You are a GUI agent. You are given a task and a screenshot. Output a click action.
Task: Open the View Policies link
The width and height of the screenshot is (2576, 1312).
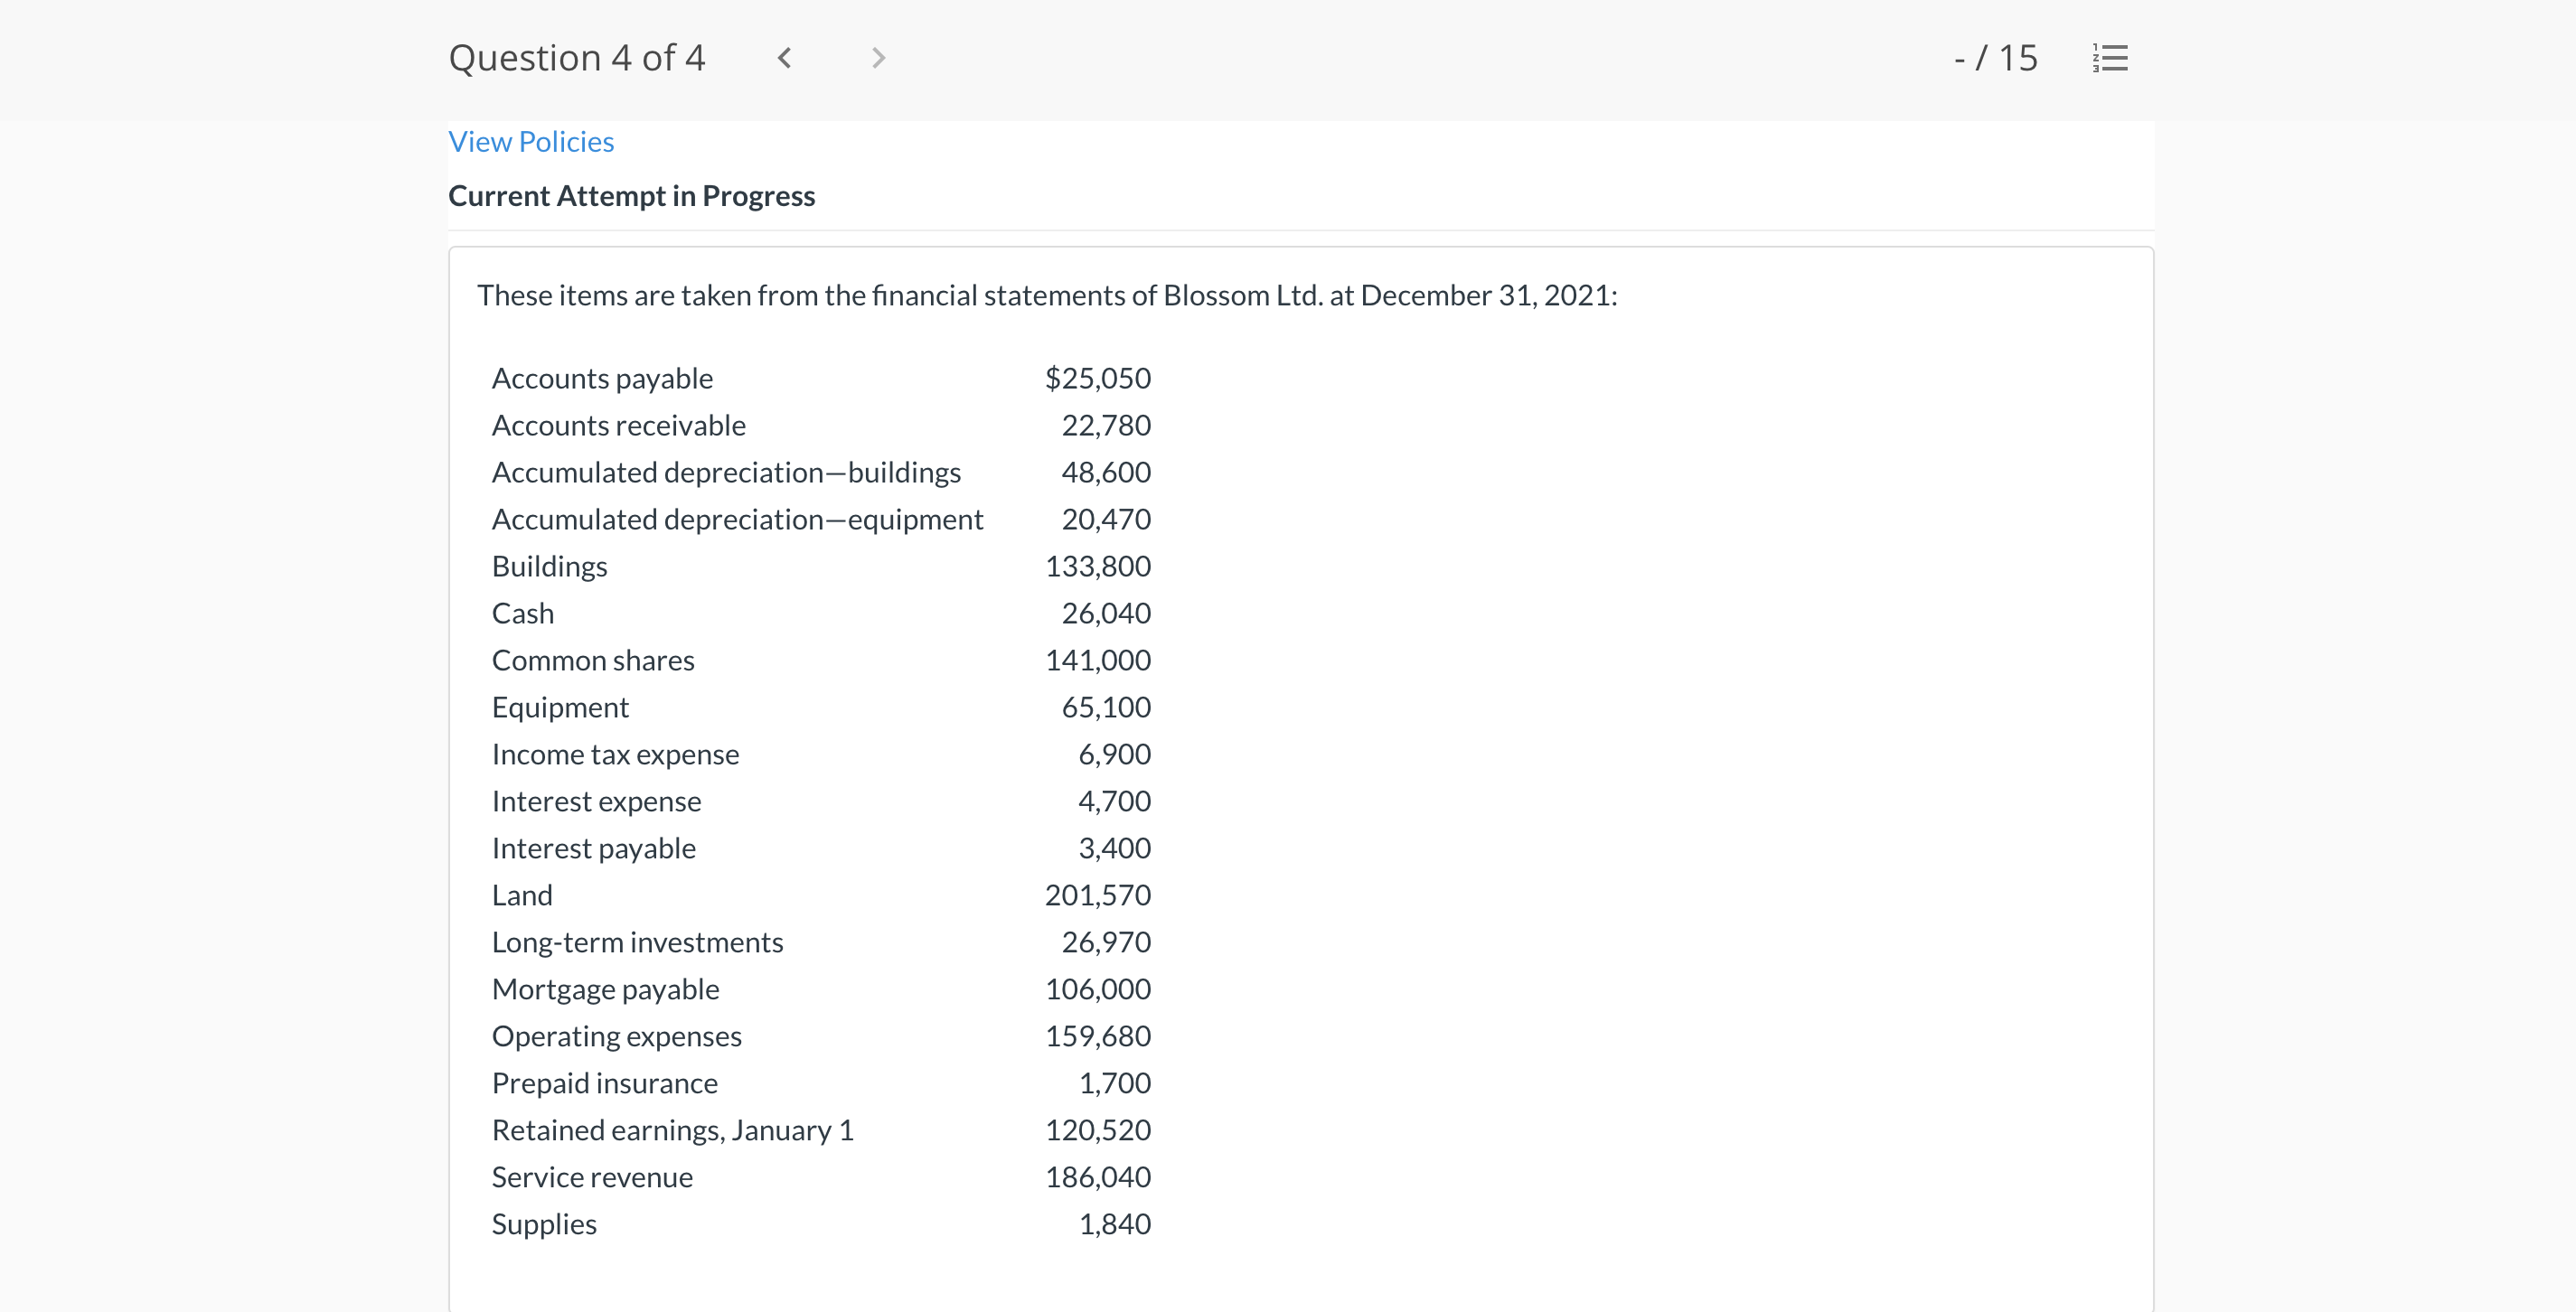pyautogui.click(x=531, y=142)
